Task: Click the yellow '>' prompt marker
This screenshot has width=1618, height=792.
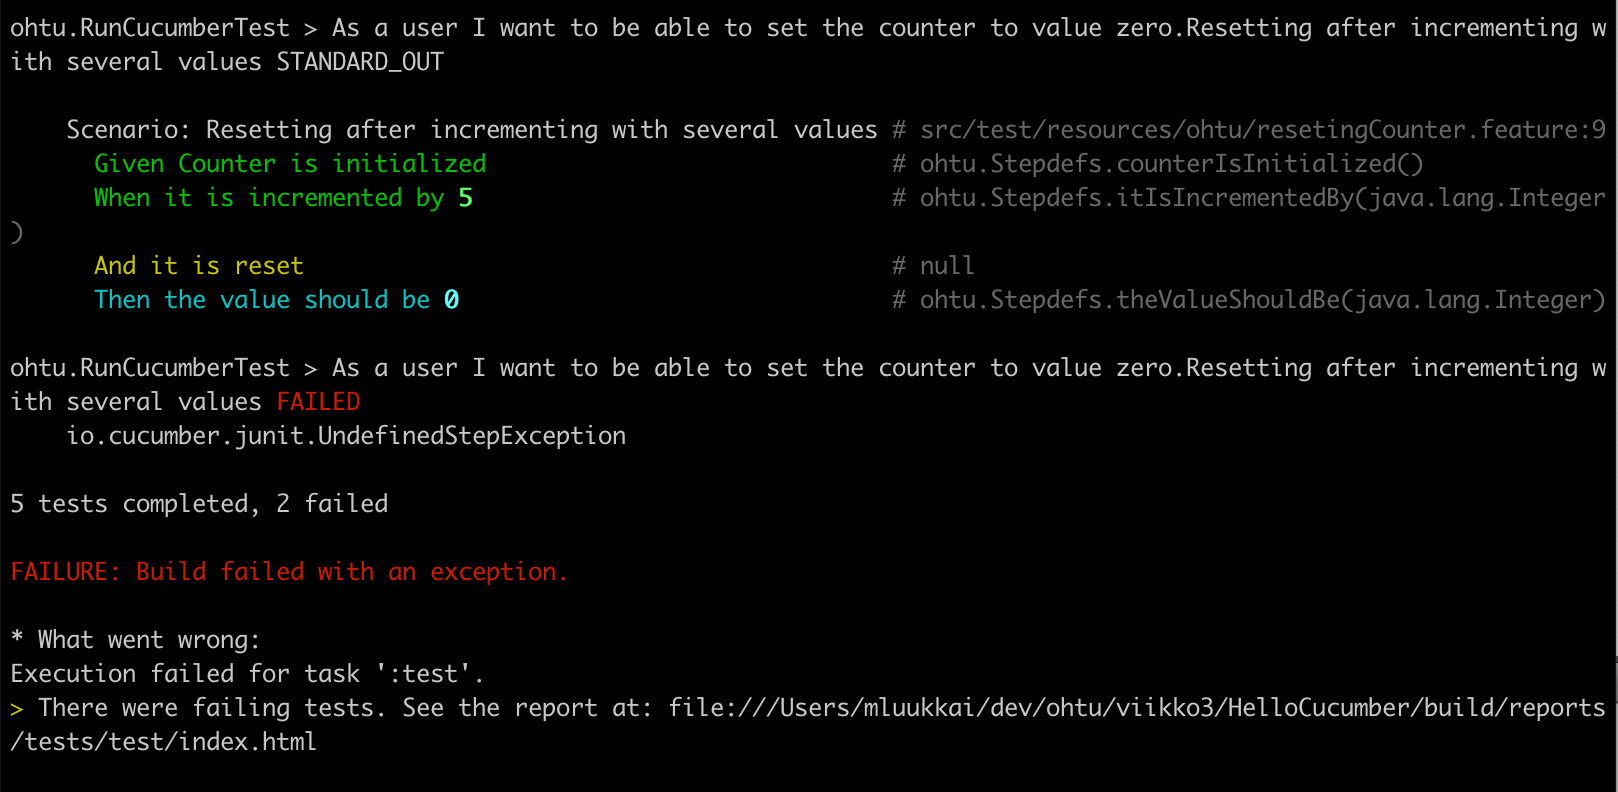Action: point(17,709)
